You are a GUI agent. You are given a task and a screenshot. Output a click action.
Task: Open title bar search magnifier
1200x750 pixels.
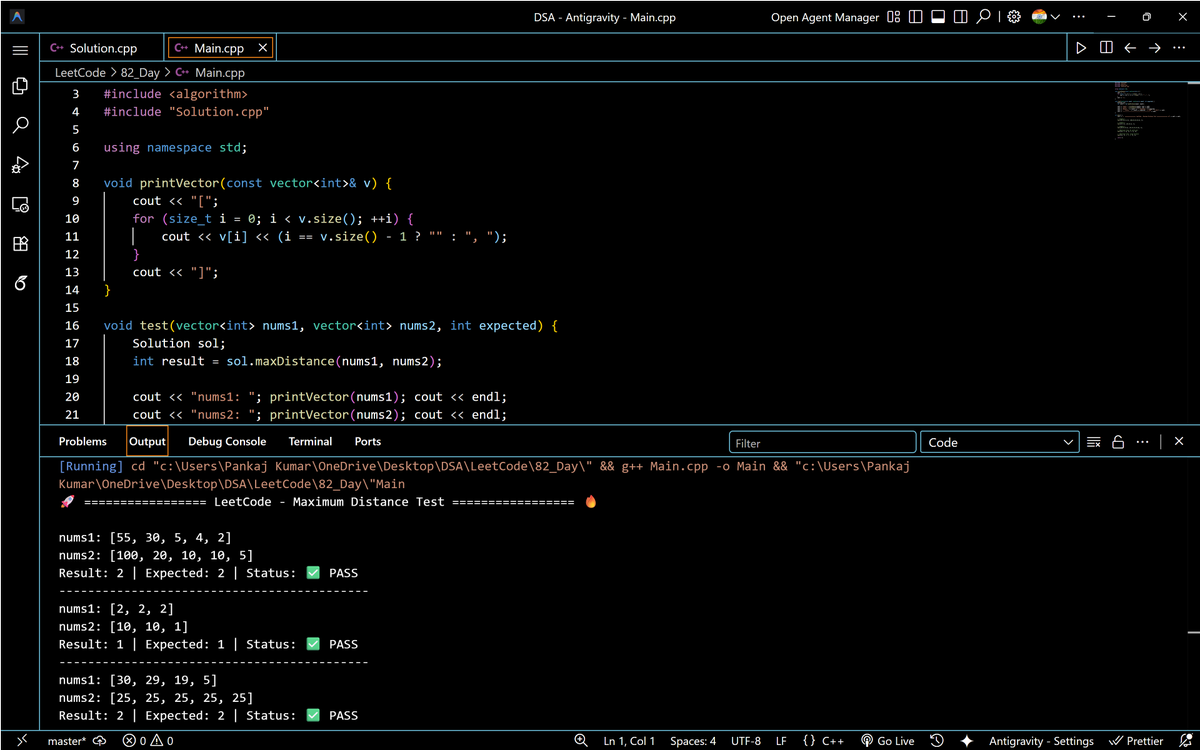984,17
